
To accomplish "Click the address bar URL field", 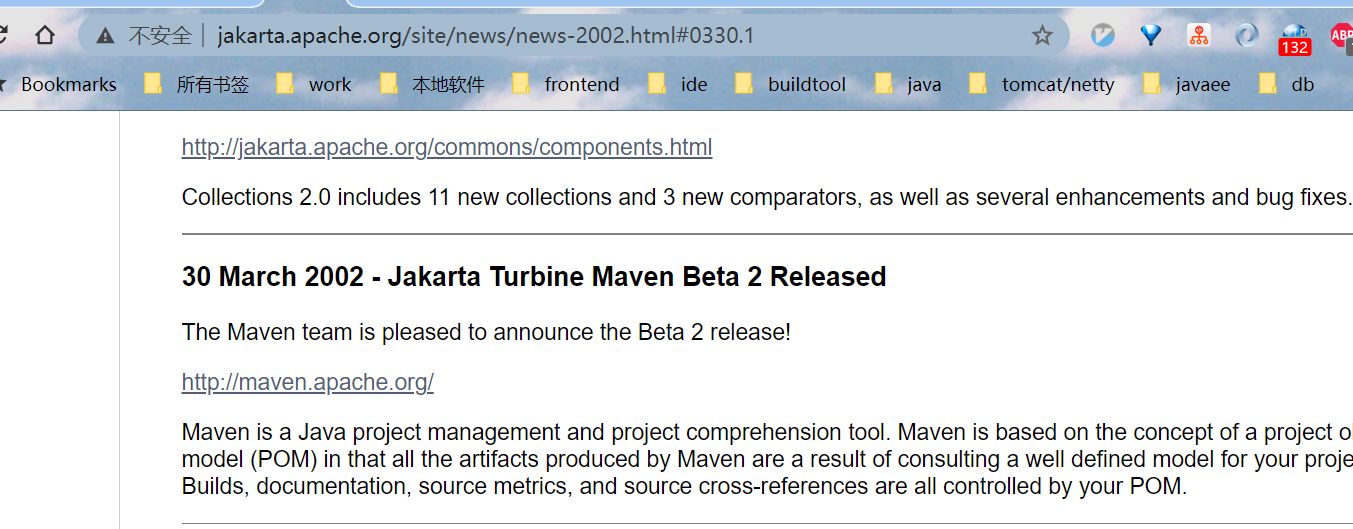I will [572, 36].
